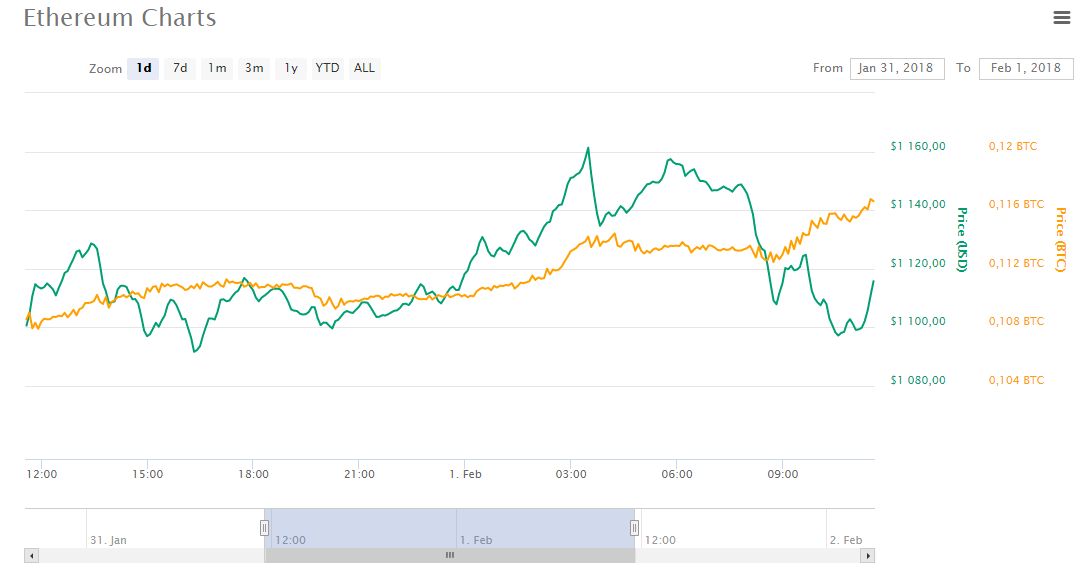
Task: Switch zoom to 1m
Action: click(217, 68)
